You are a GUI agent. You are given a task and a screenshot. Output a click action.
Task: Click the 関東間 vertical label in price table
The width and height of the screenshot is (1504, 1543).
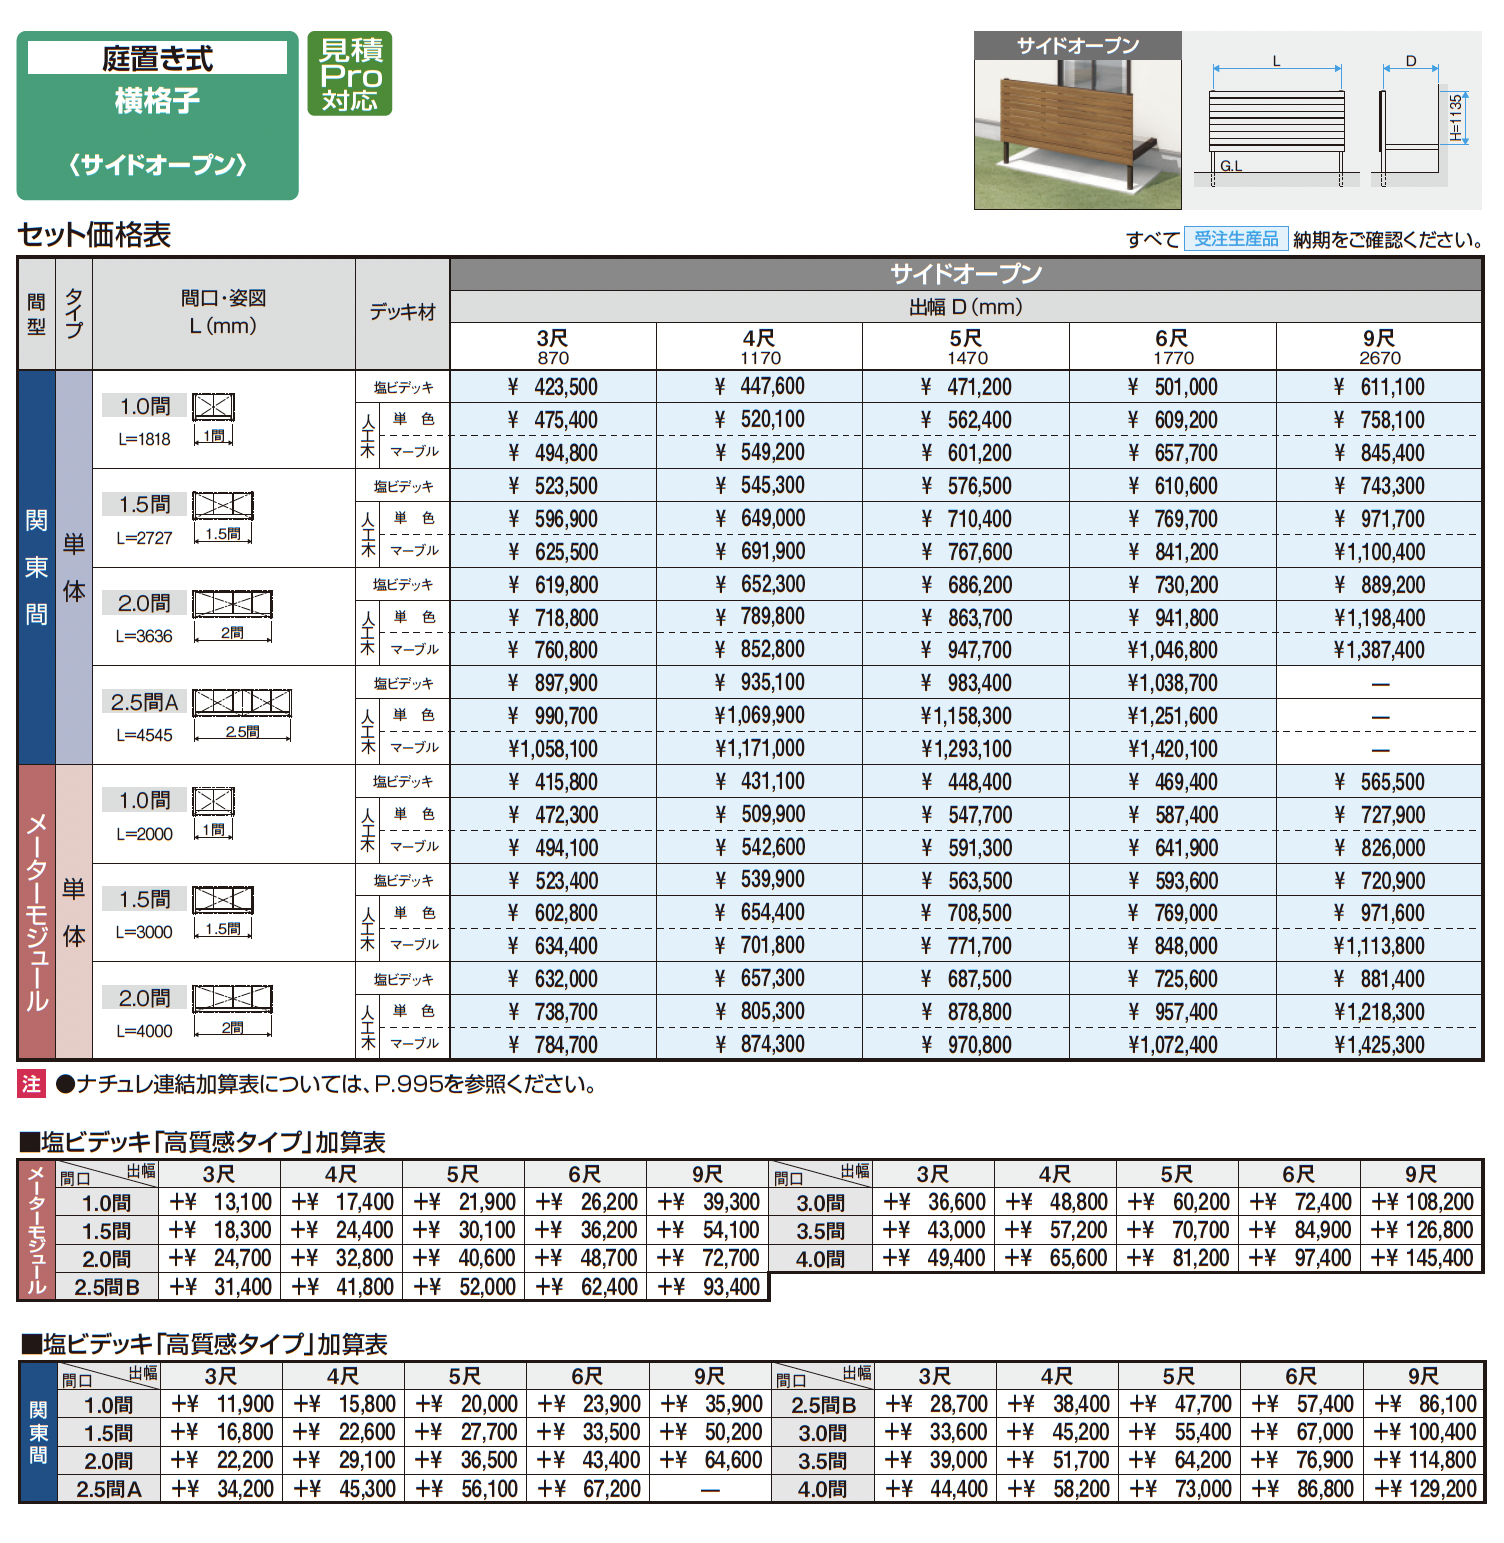(37, 567)
